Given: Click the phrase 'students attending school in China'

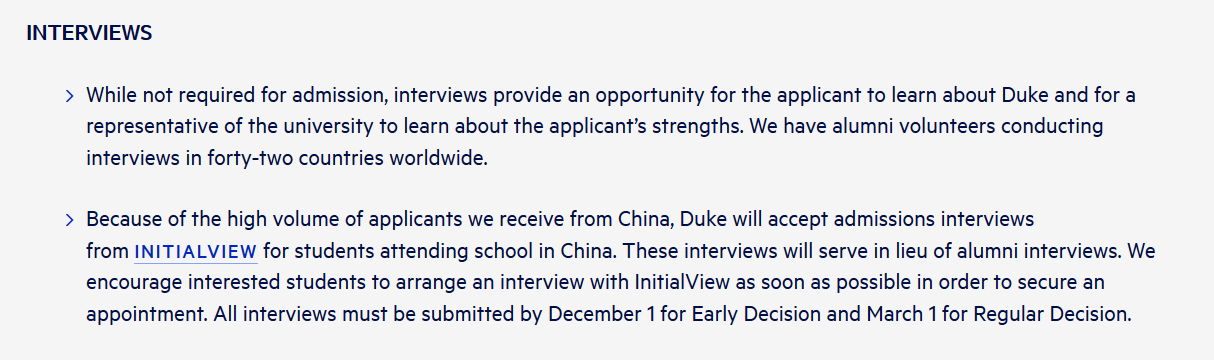Looking at the screenshot, I should (452, 250).
